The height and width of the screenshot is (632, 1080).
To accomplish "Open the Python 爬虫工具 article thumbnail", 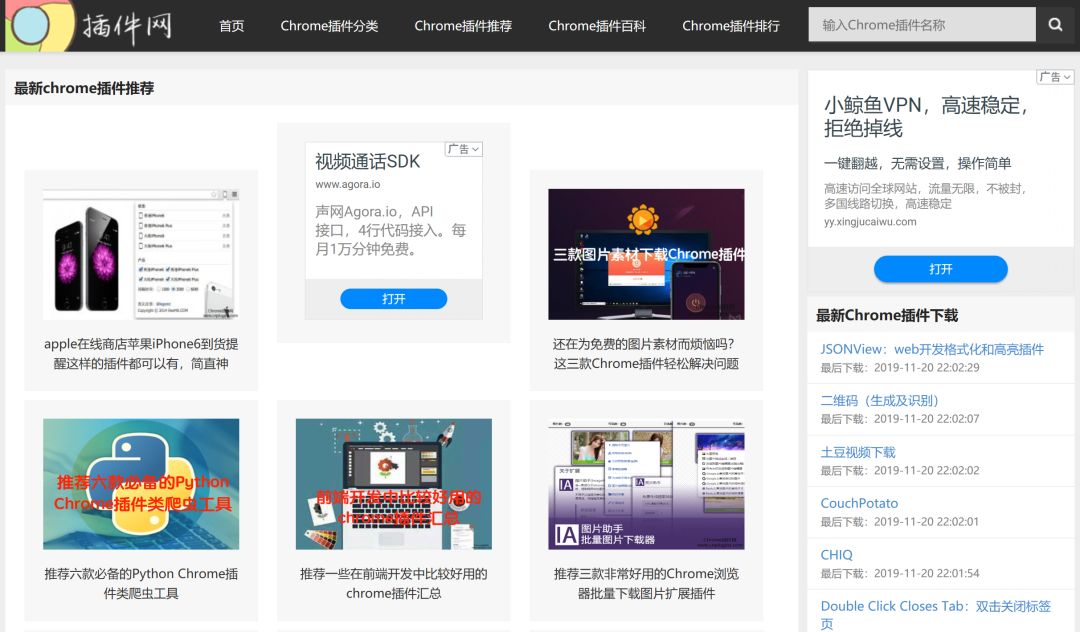I will tap(141, 484).
